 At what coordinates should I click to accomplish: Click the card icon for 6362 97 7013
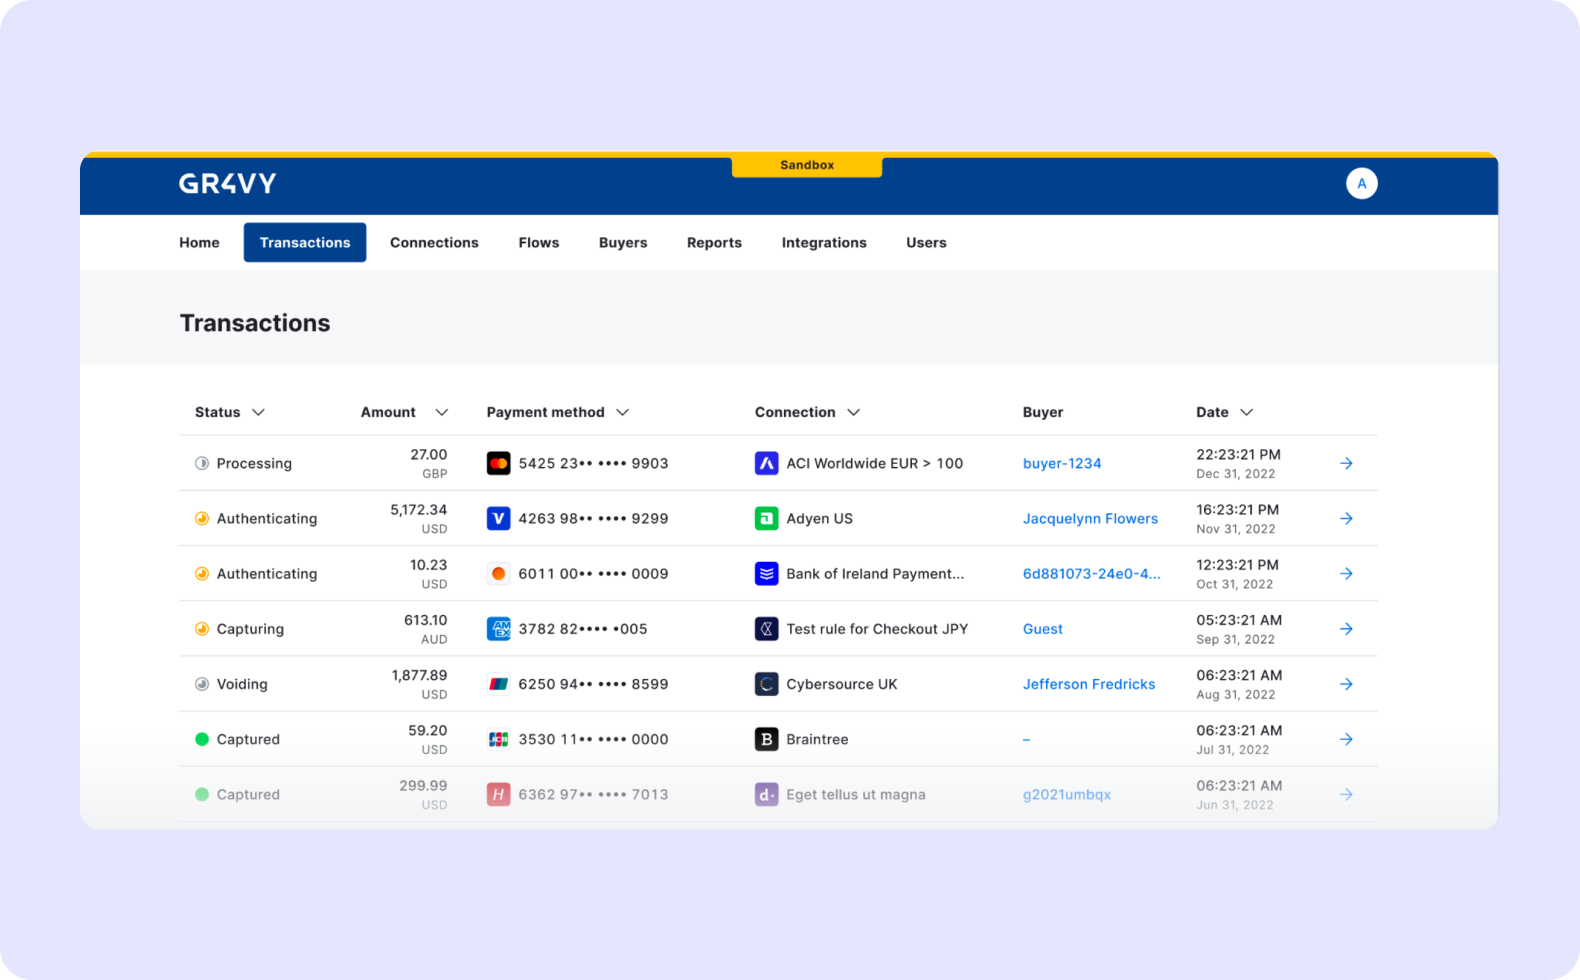point(498,794)
